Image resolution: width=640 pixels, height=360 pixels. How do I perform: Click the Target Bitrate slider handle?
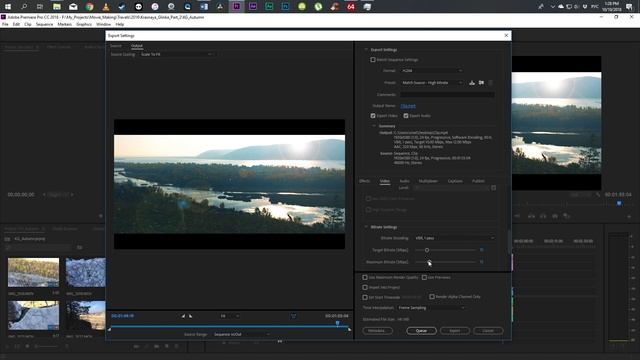427,250
